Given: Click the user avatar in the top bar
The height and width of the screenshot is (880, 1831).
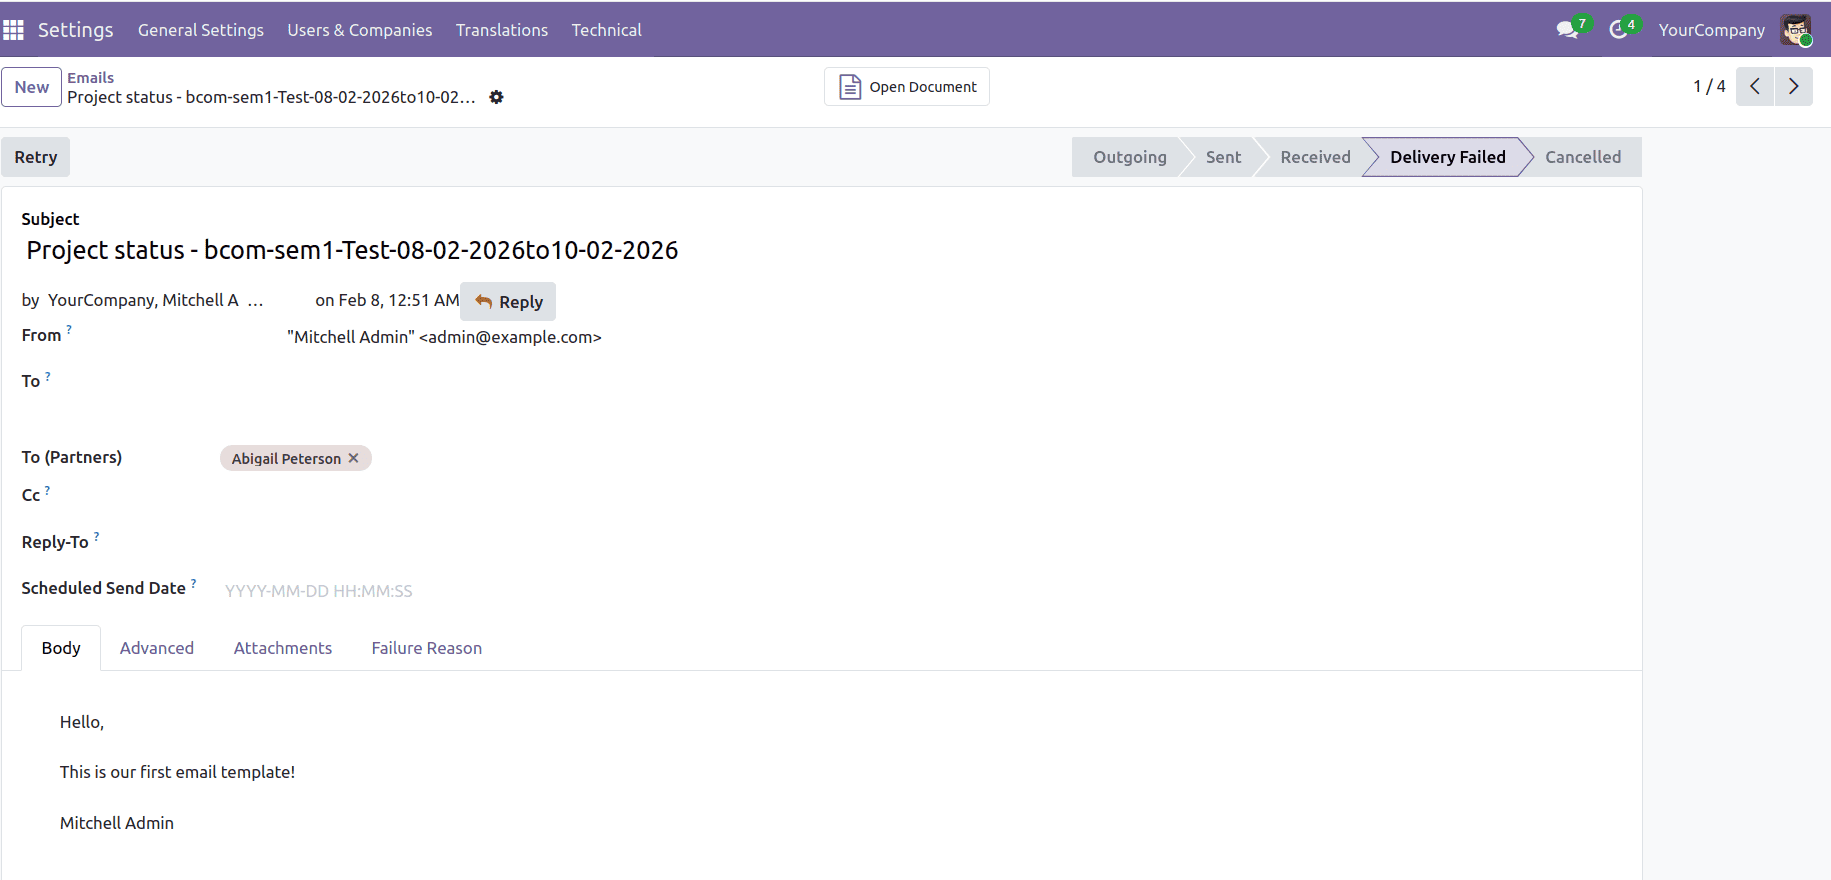Looking at the screenshot, I should tap(1796, 30).
